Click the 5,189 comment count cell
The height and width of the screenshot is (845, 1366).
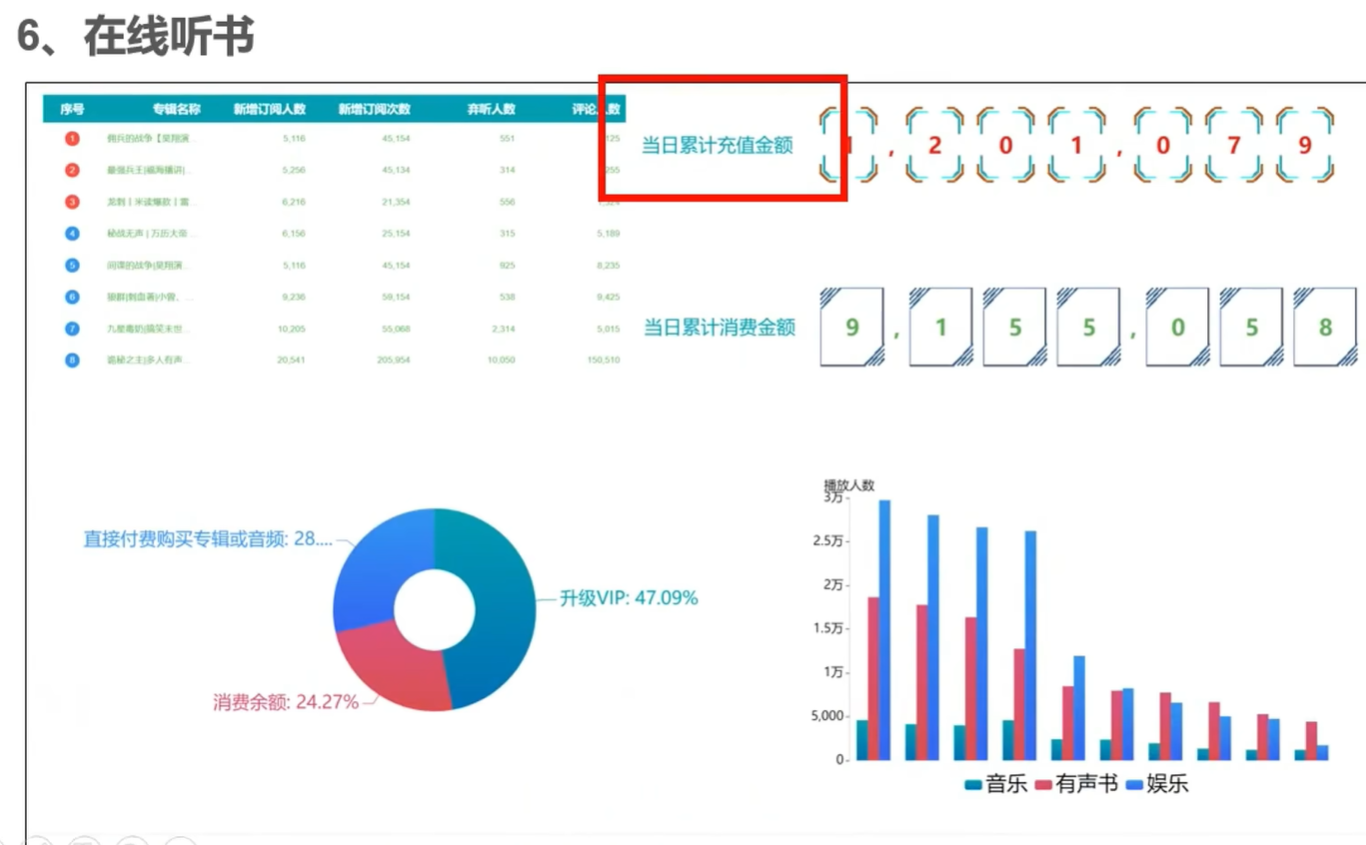(608, 233)
